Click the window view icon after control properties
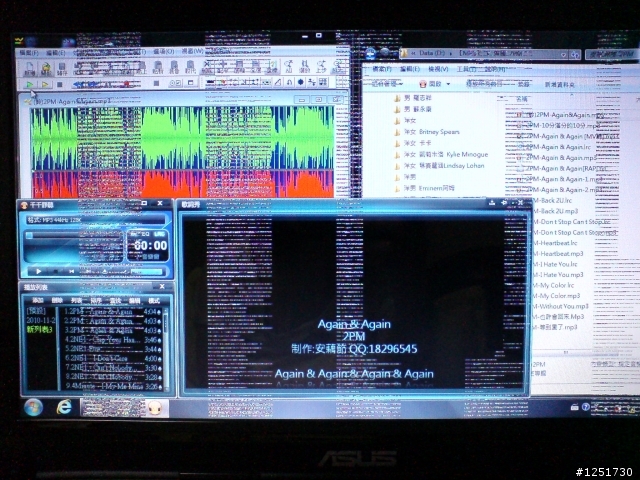Image resolution: width=640 pixels, height=480 pixels. 191,83
